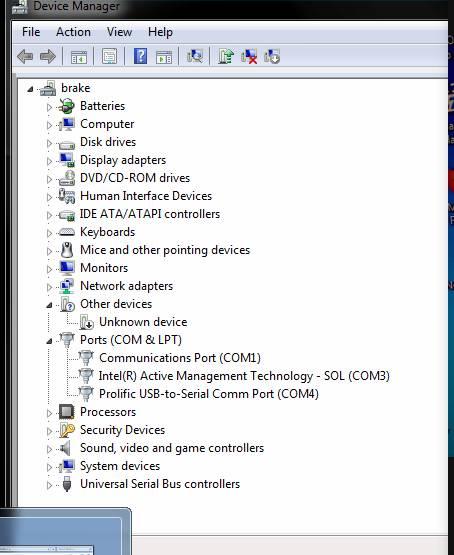
Task: Select Prolific USB-to-Serial Comm Port (COM4)
Action: [x=209, y=394]
